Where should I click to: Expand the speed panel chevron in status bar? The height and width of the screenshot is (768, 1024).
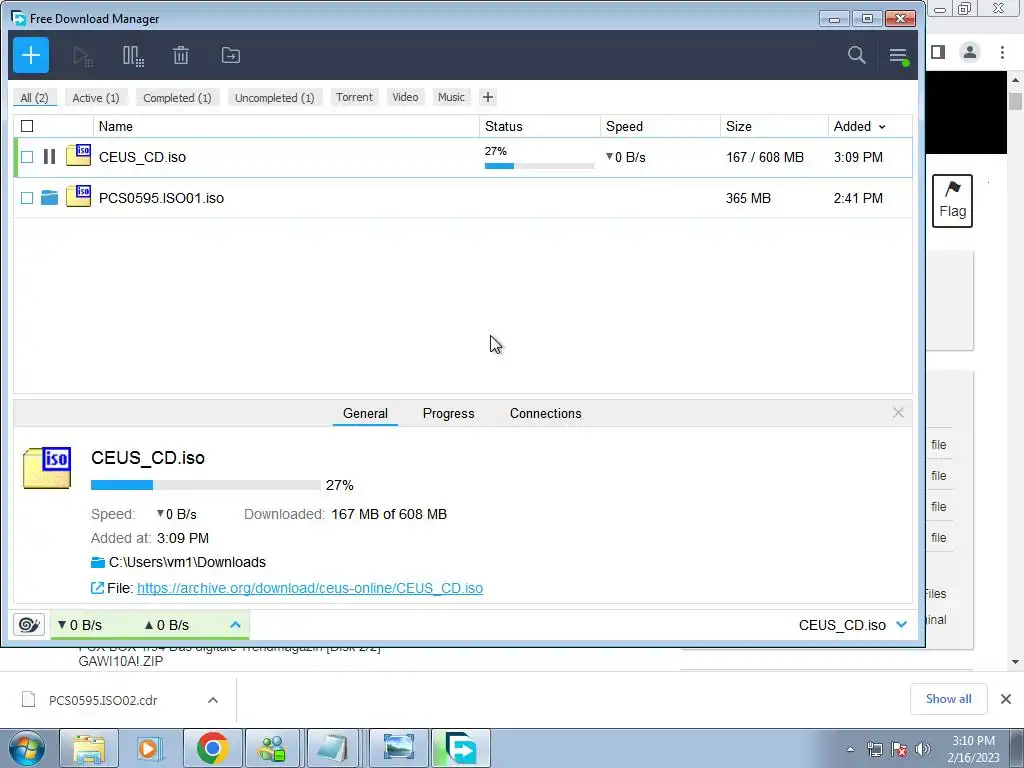tap(236, 625)
